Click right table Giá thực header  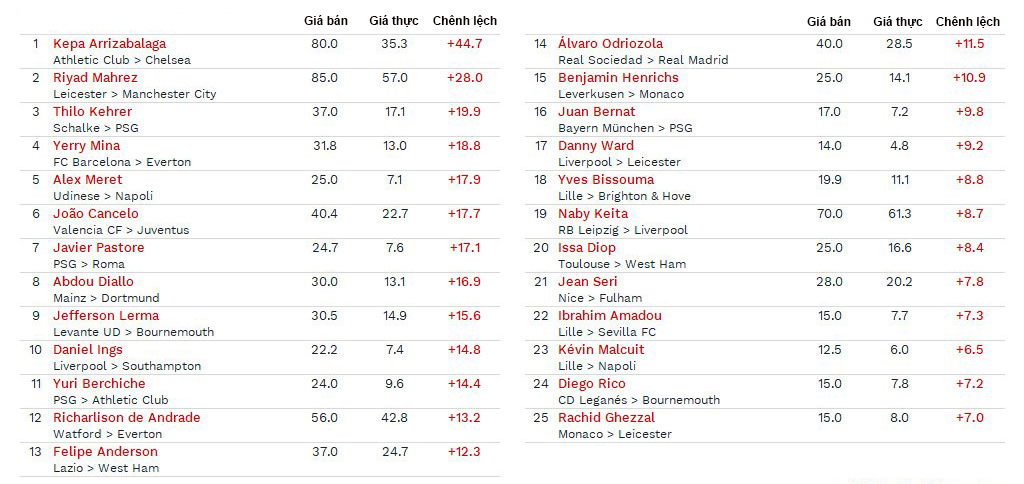[x=898, y=22]
